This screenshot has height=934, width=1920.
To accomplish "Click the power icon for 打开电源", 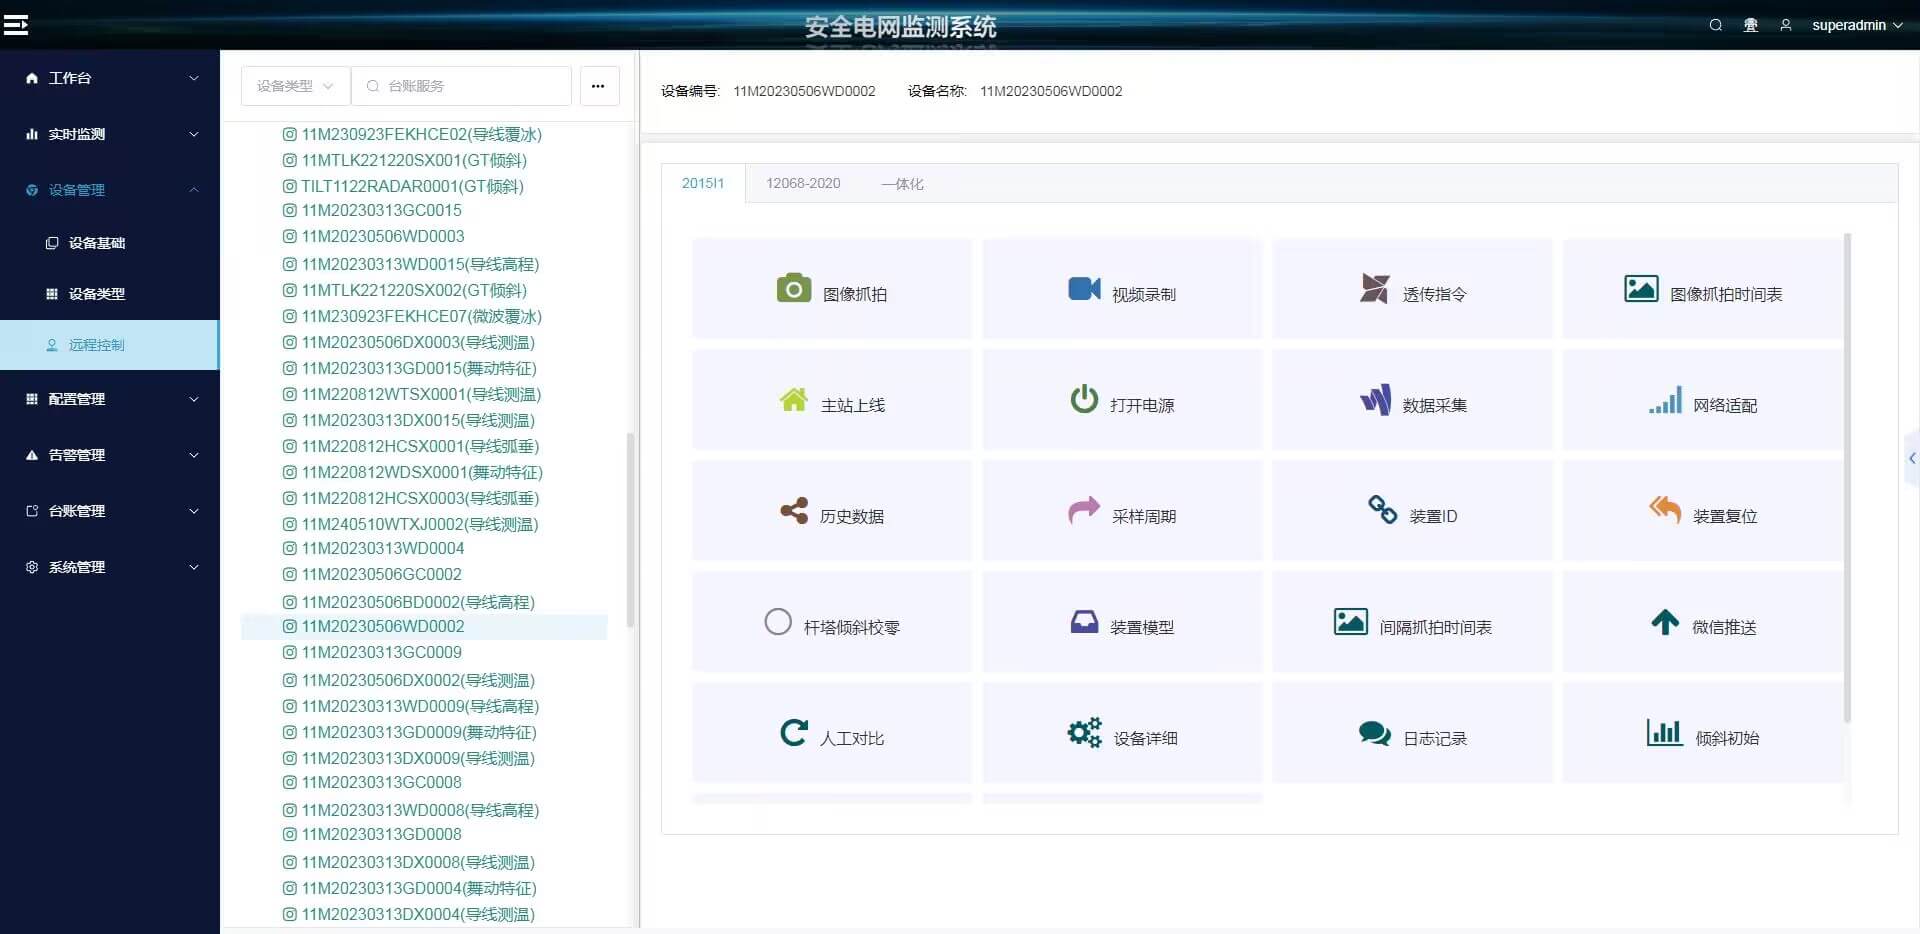I will (x=1084, y=400).
